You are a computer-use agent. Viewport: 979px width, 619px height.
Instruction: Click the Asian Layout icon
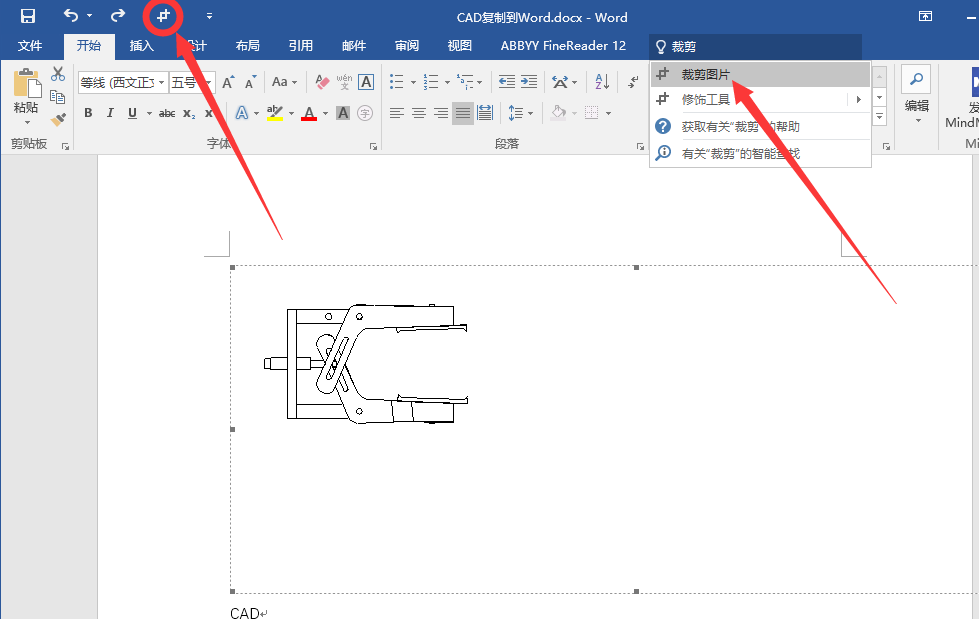[560, 82]
